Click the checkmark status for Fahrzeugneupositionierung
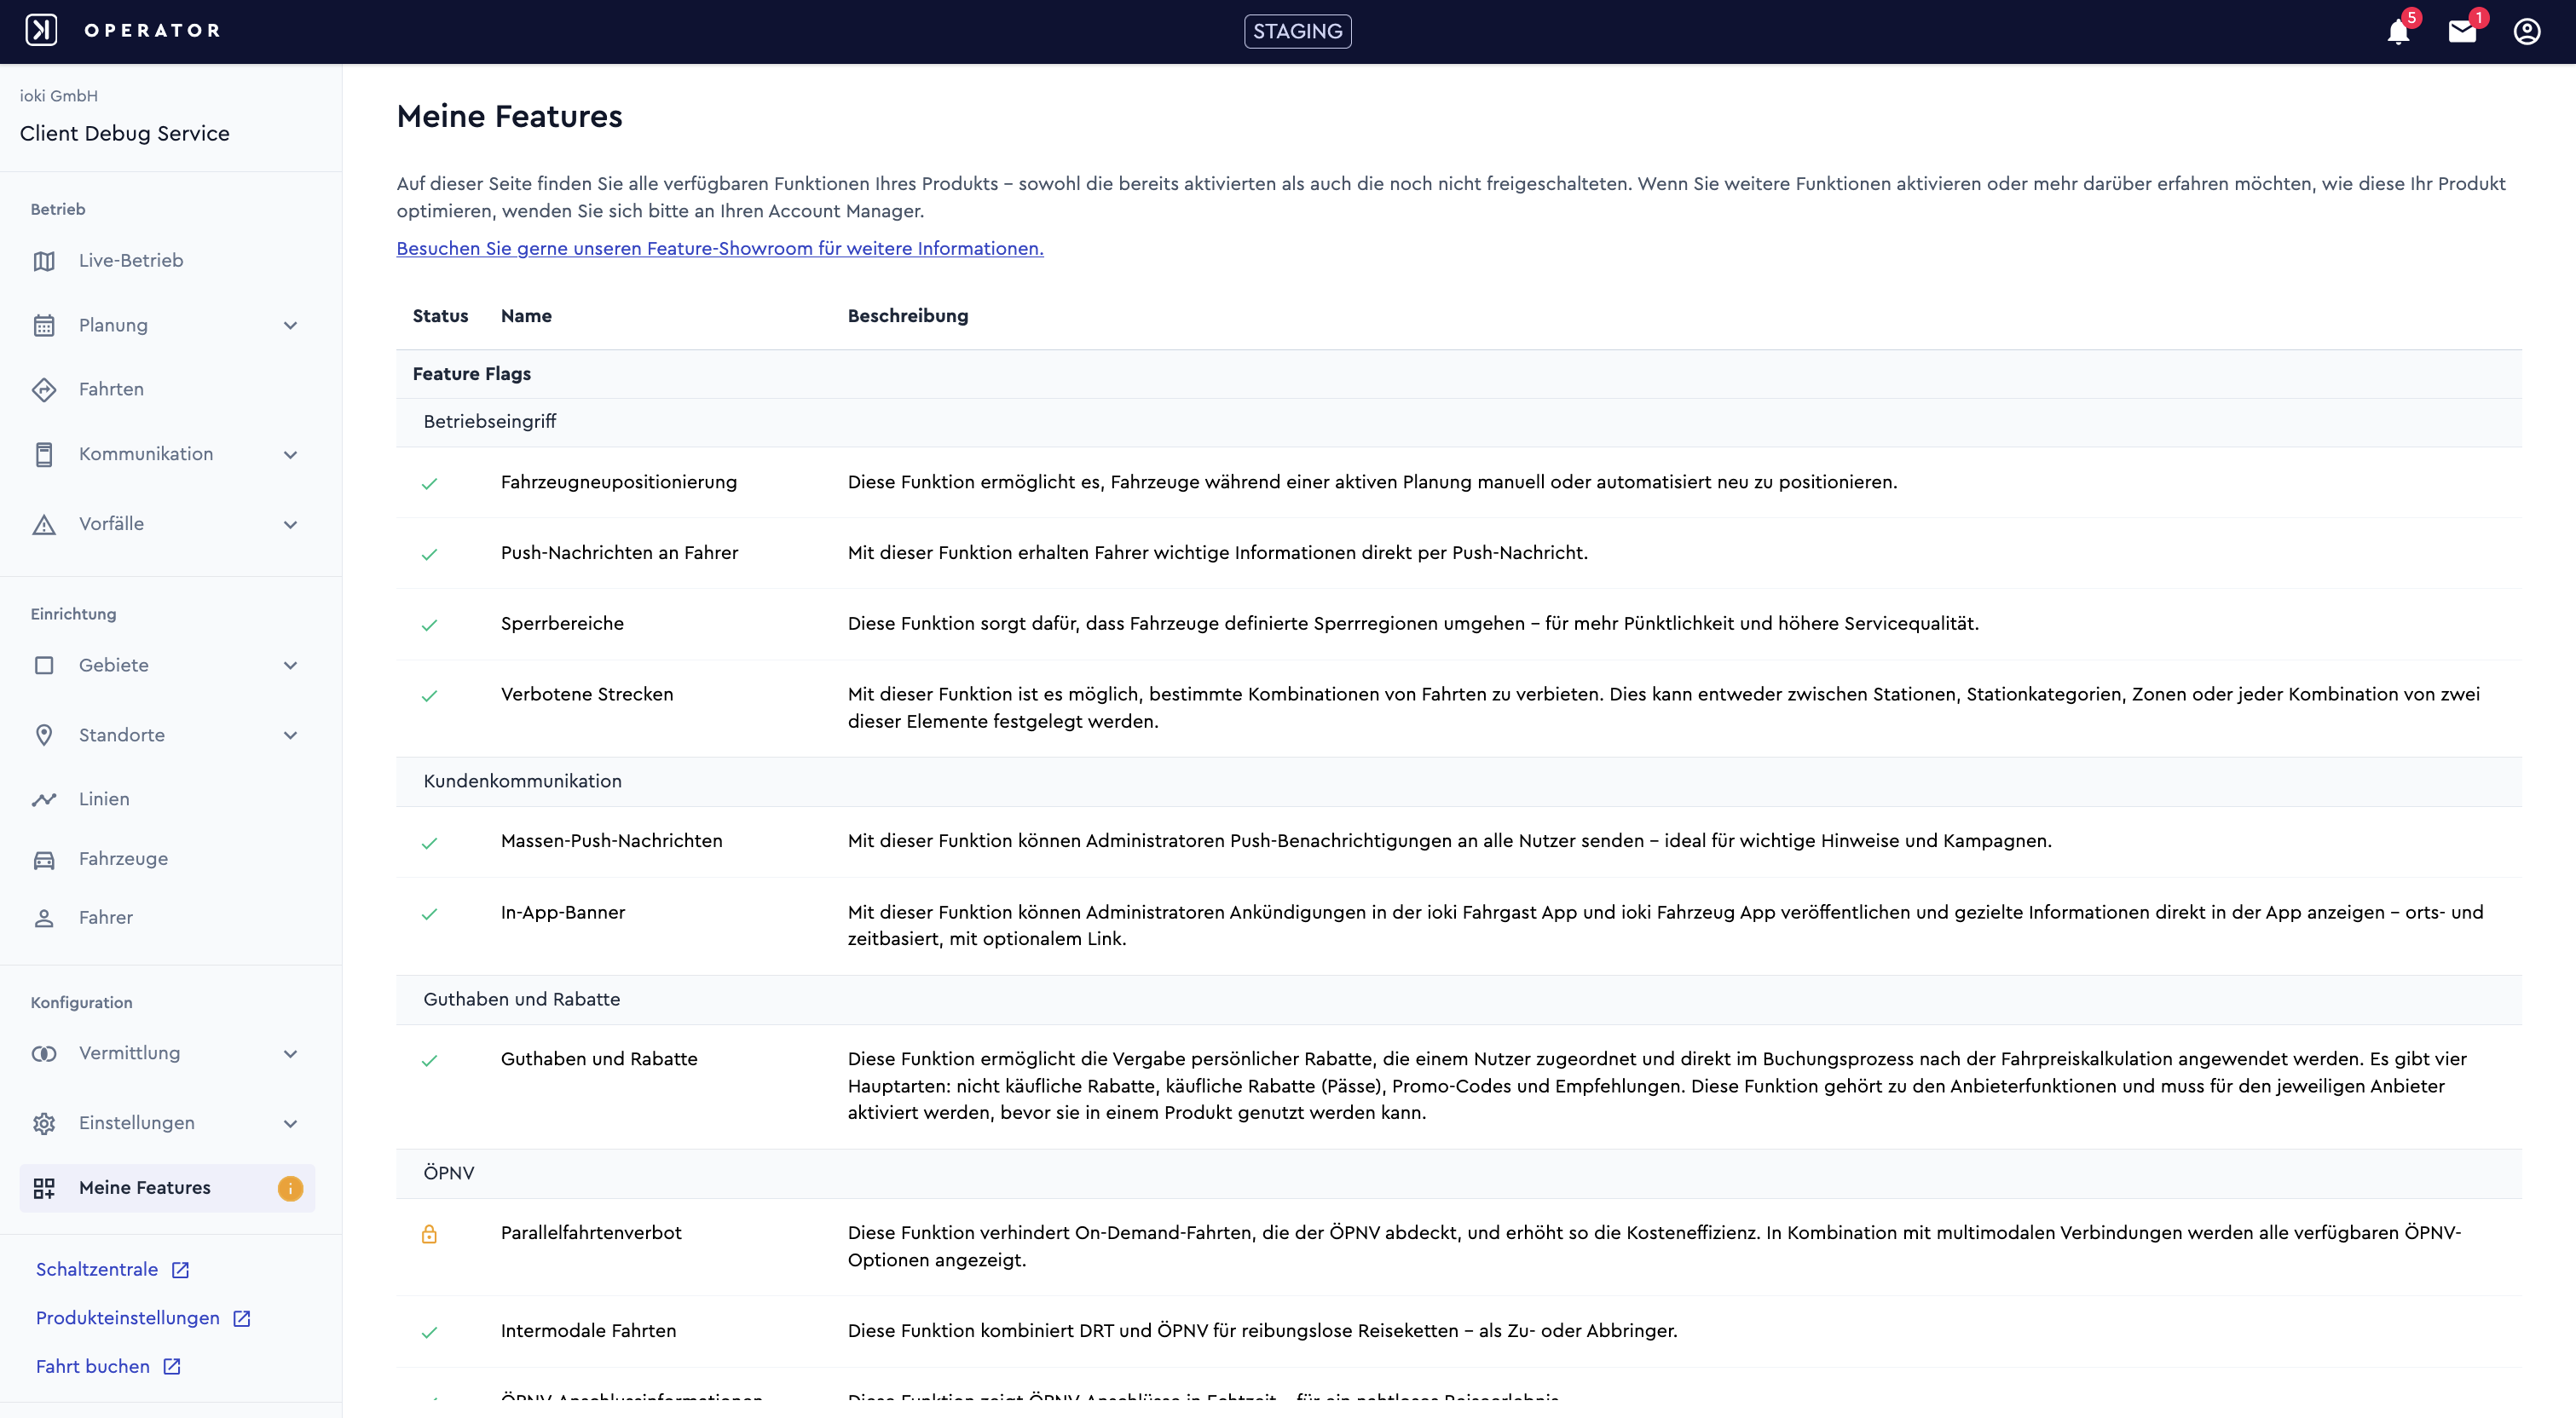 tap(429, 484)
